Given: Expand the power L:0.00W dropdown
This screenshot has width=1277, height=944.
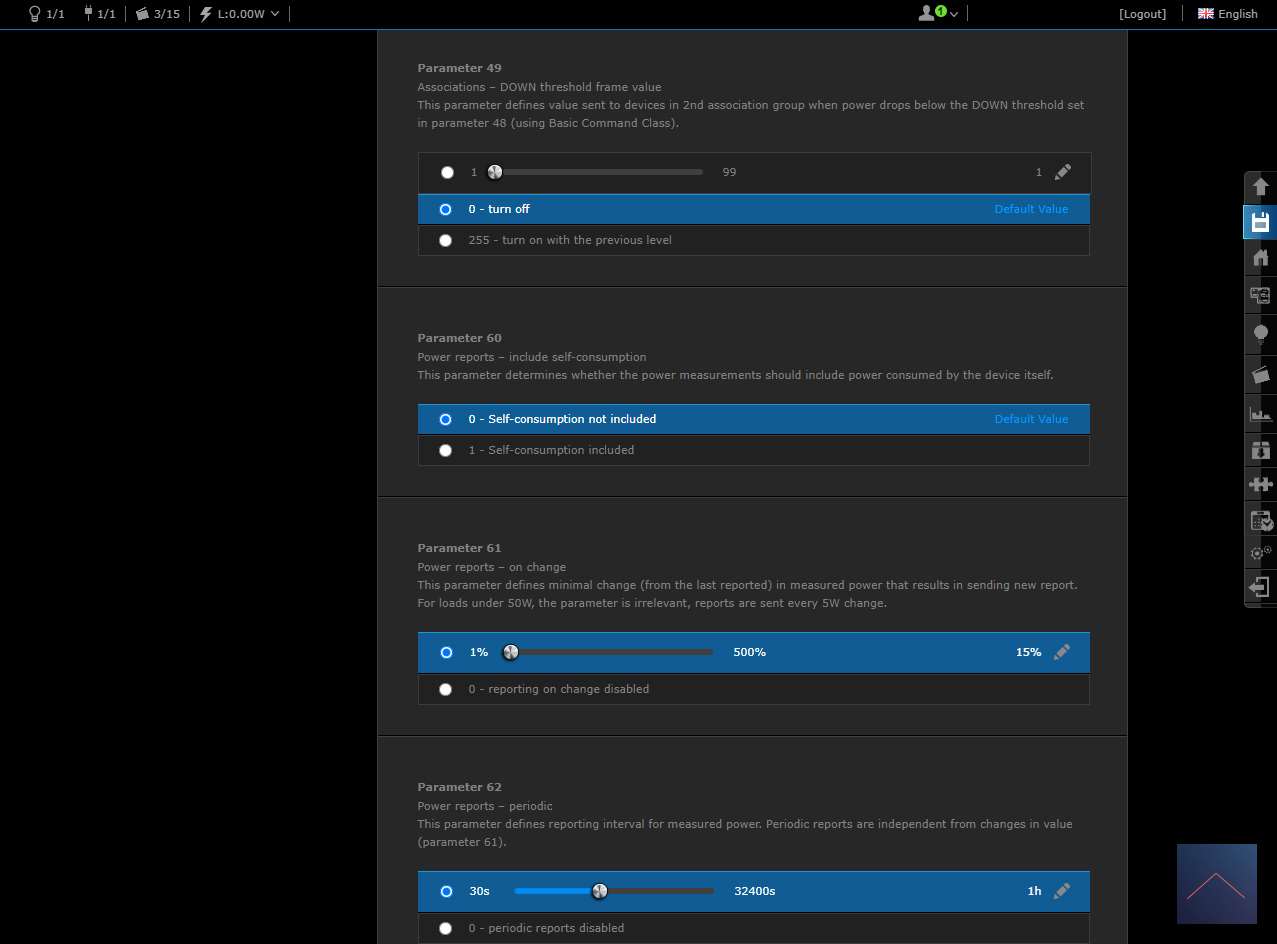Looking at the screenshot, I should pyautogui.click(x=240, y=14).
